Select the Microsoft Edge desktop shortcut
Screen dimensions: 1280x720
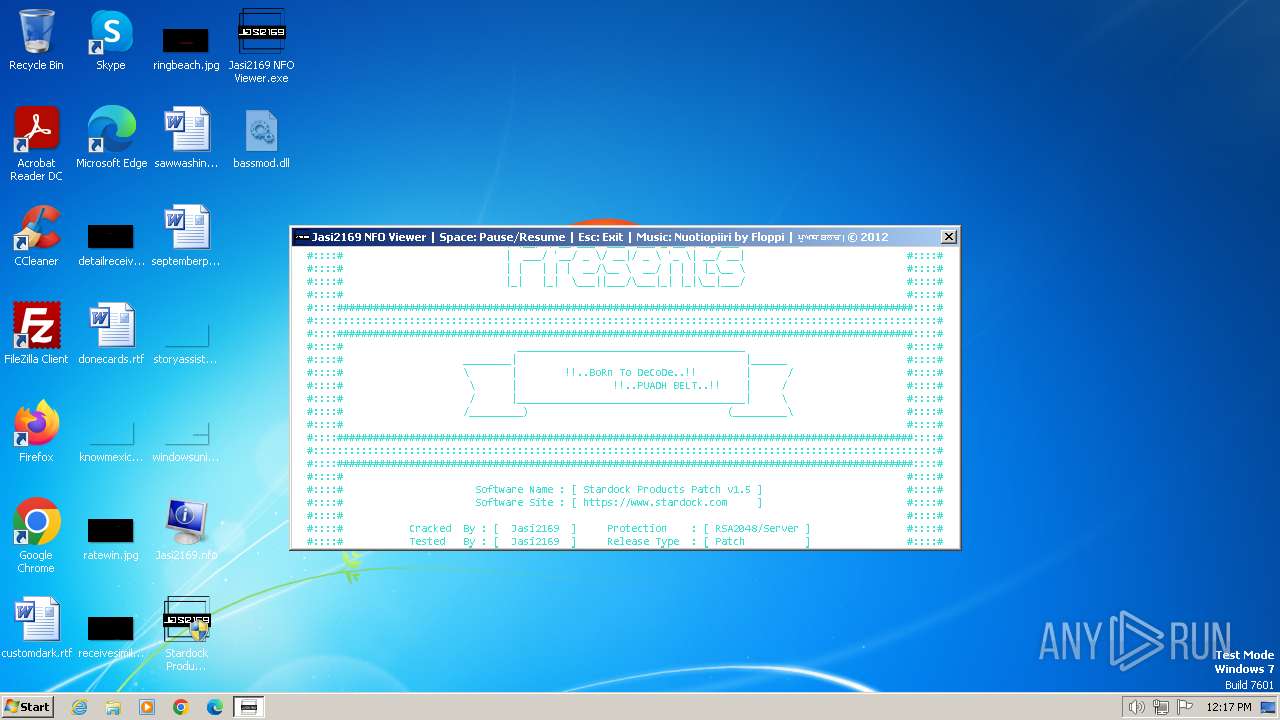(111, 138)
